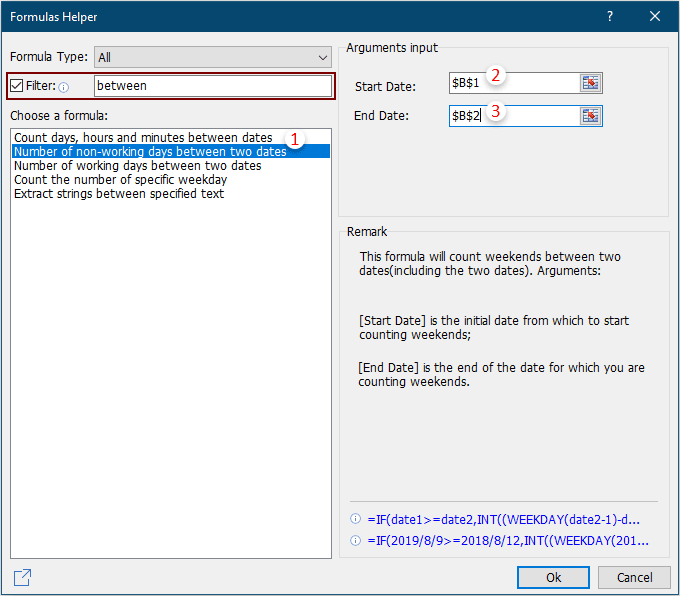Image resolution: width=680 pixels, height=596 pixels.
Task: Click the Start Date range selector icon
Action: coord(591,83)
